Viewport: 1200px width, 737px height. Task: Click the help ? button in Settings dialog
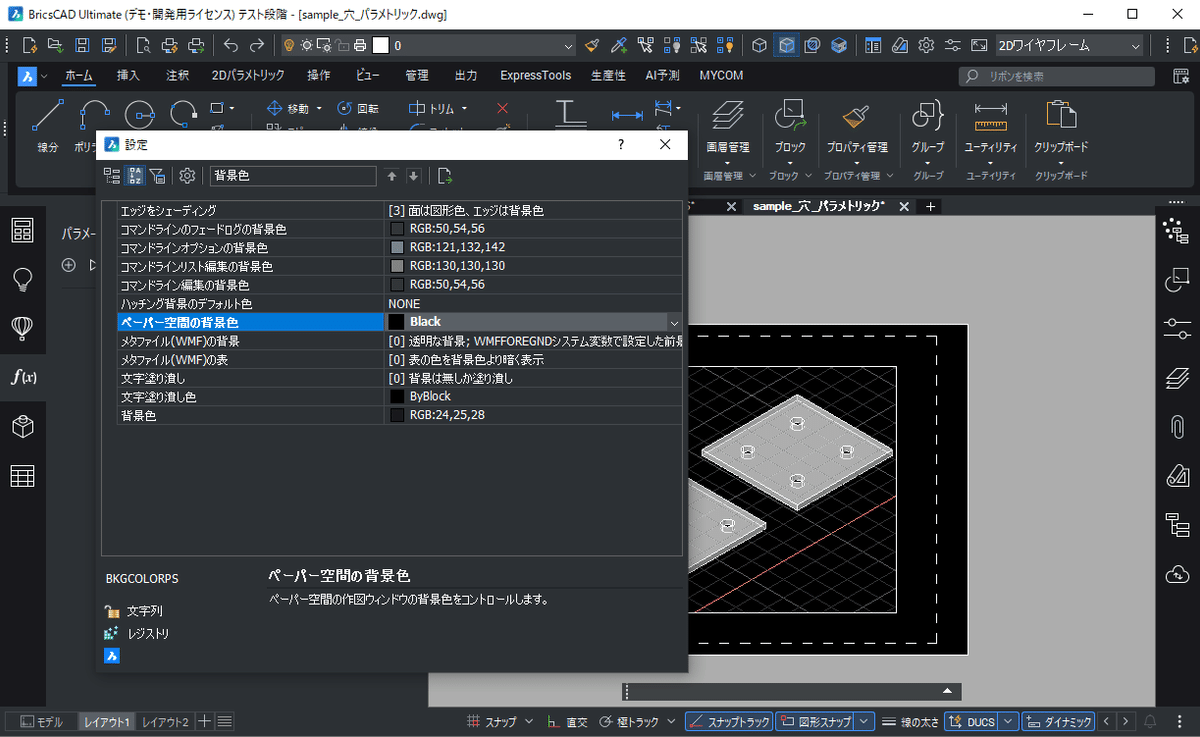[621, 144]
